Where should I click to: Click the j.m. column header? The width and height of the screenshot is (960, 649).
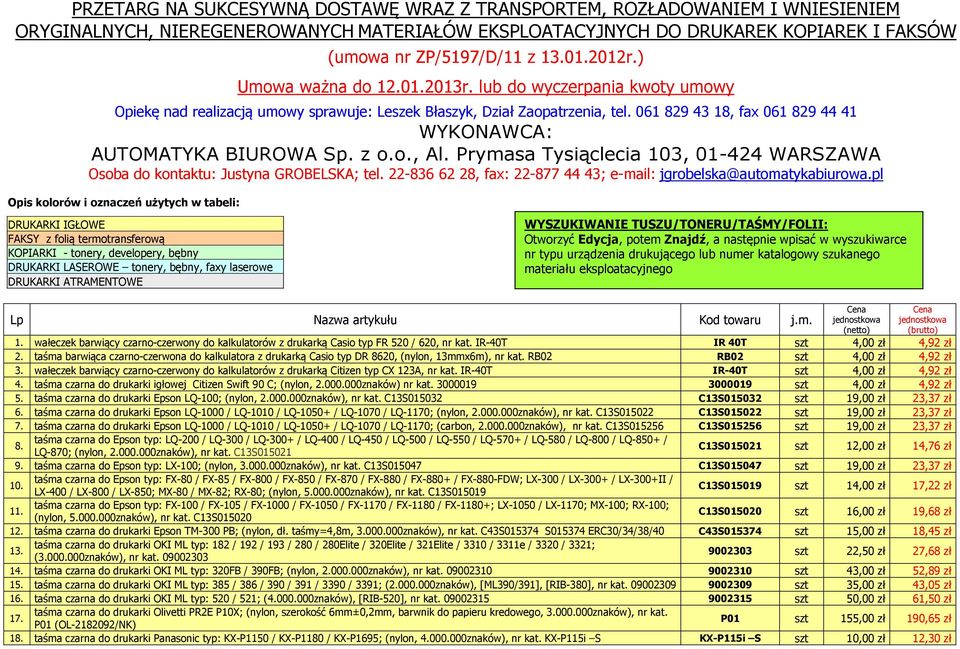[x=801, y=320]
